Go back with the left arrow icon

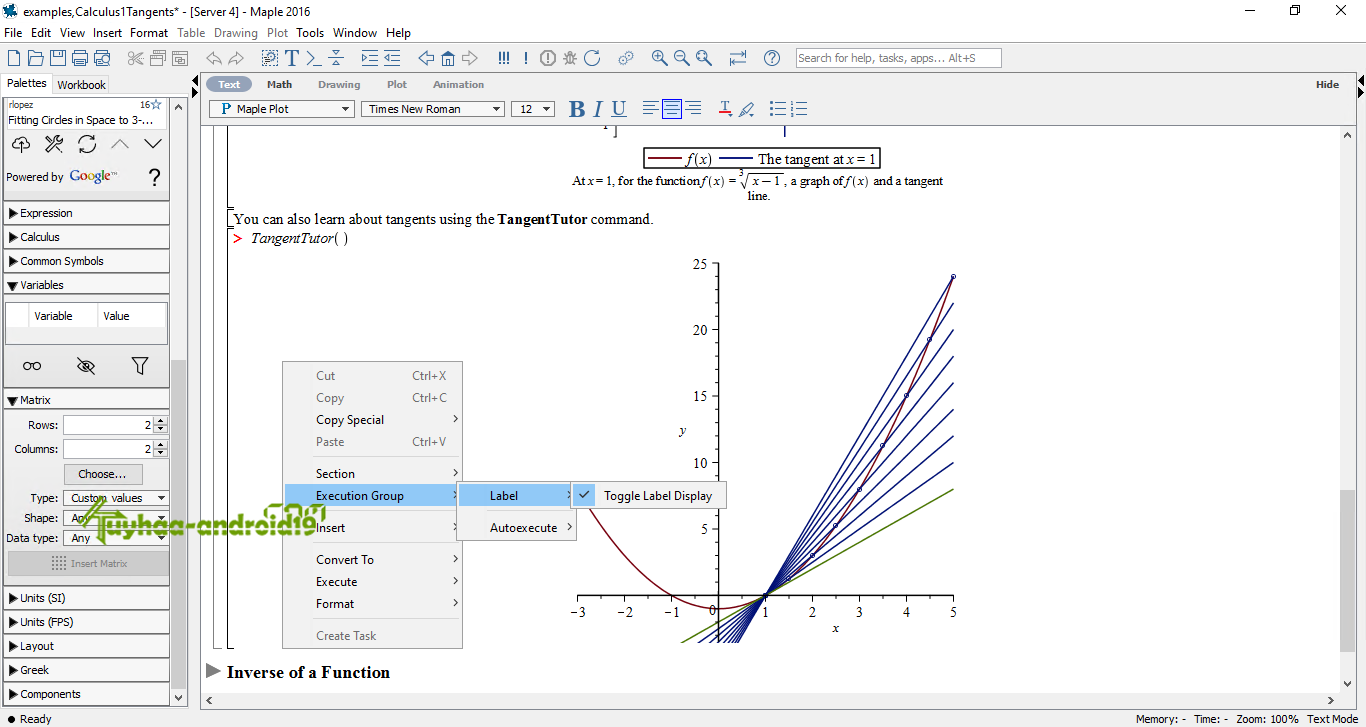[x=426, y=58]
